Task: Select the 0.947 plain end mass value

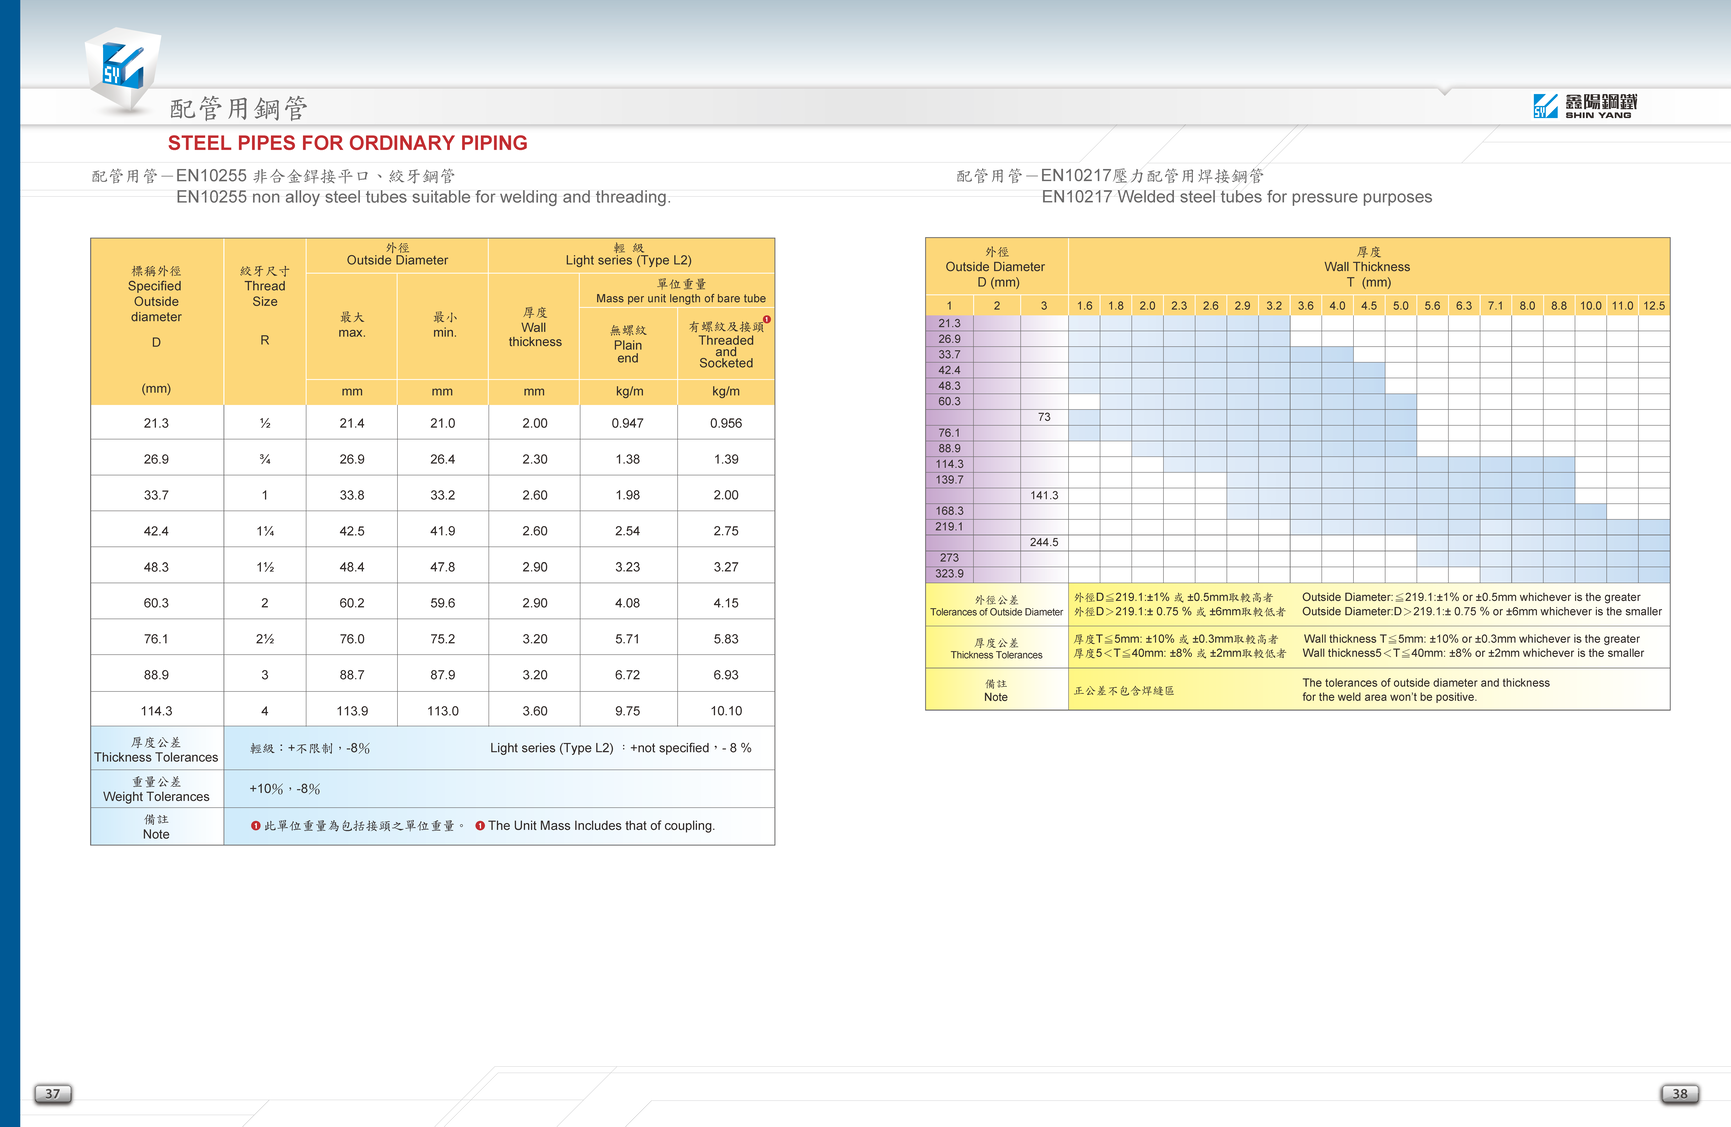Action: [x=628, y=423]
